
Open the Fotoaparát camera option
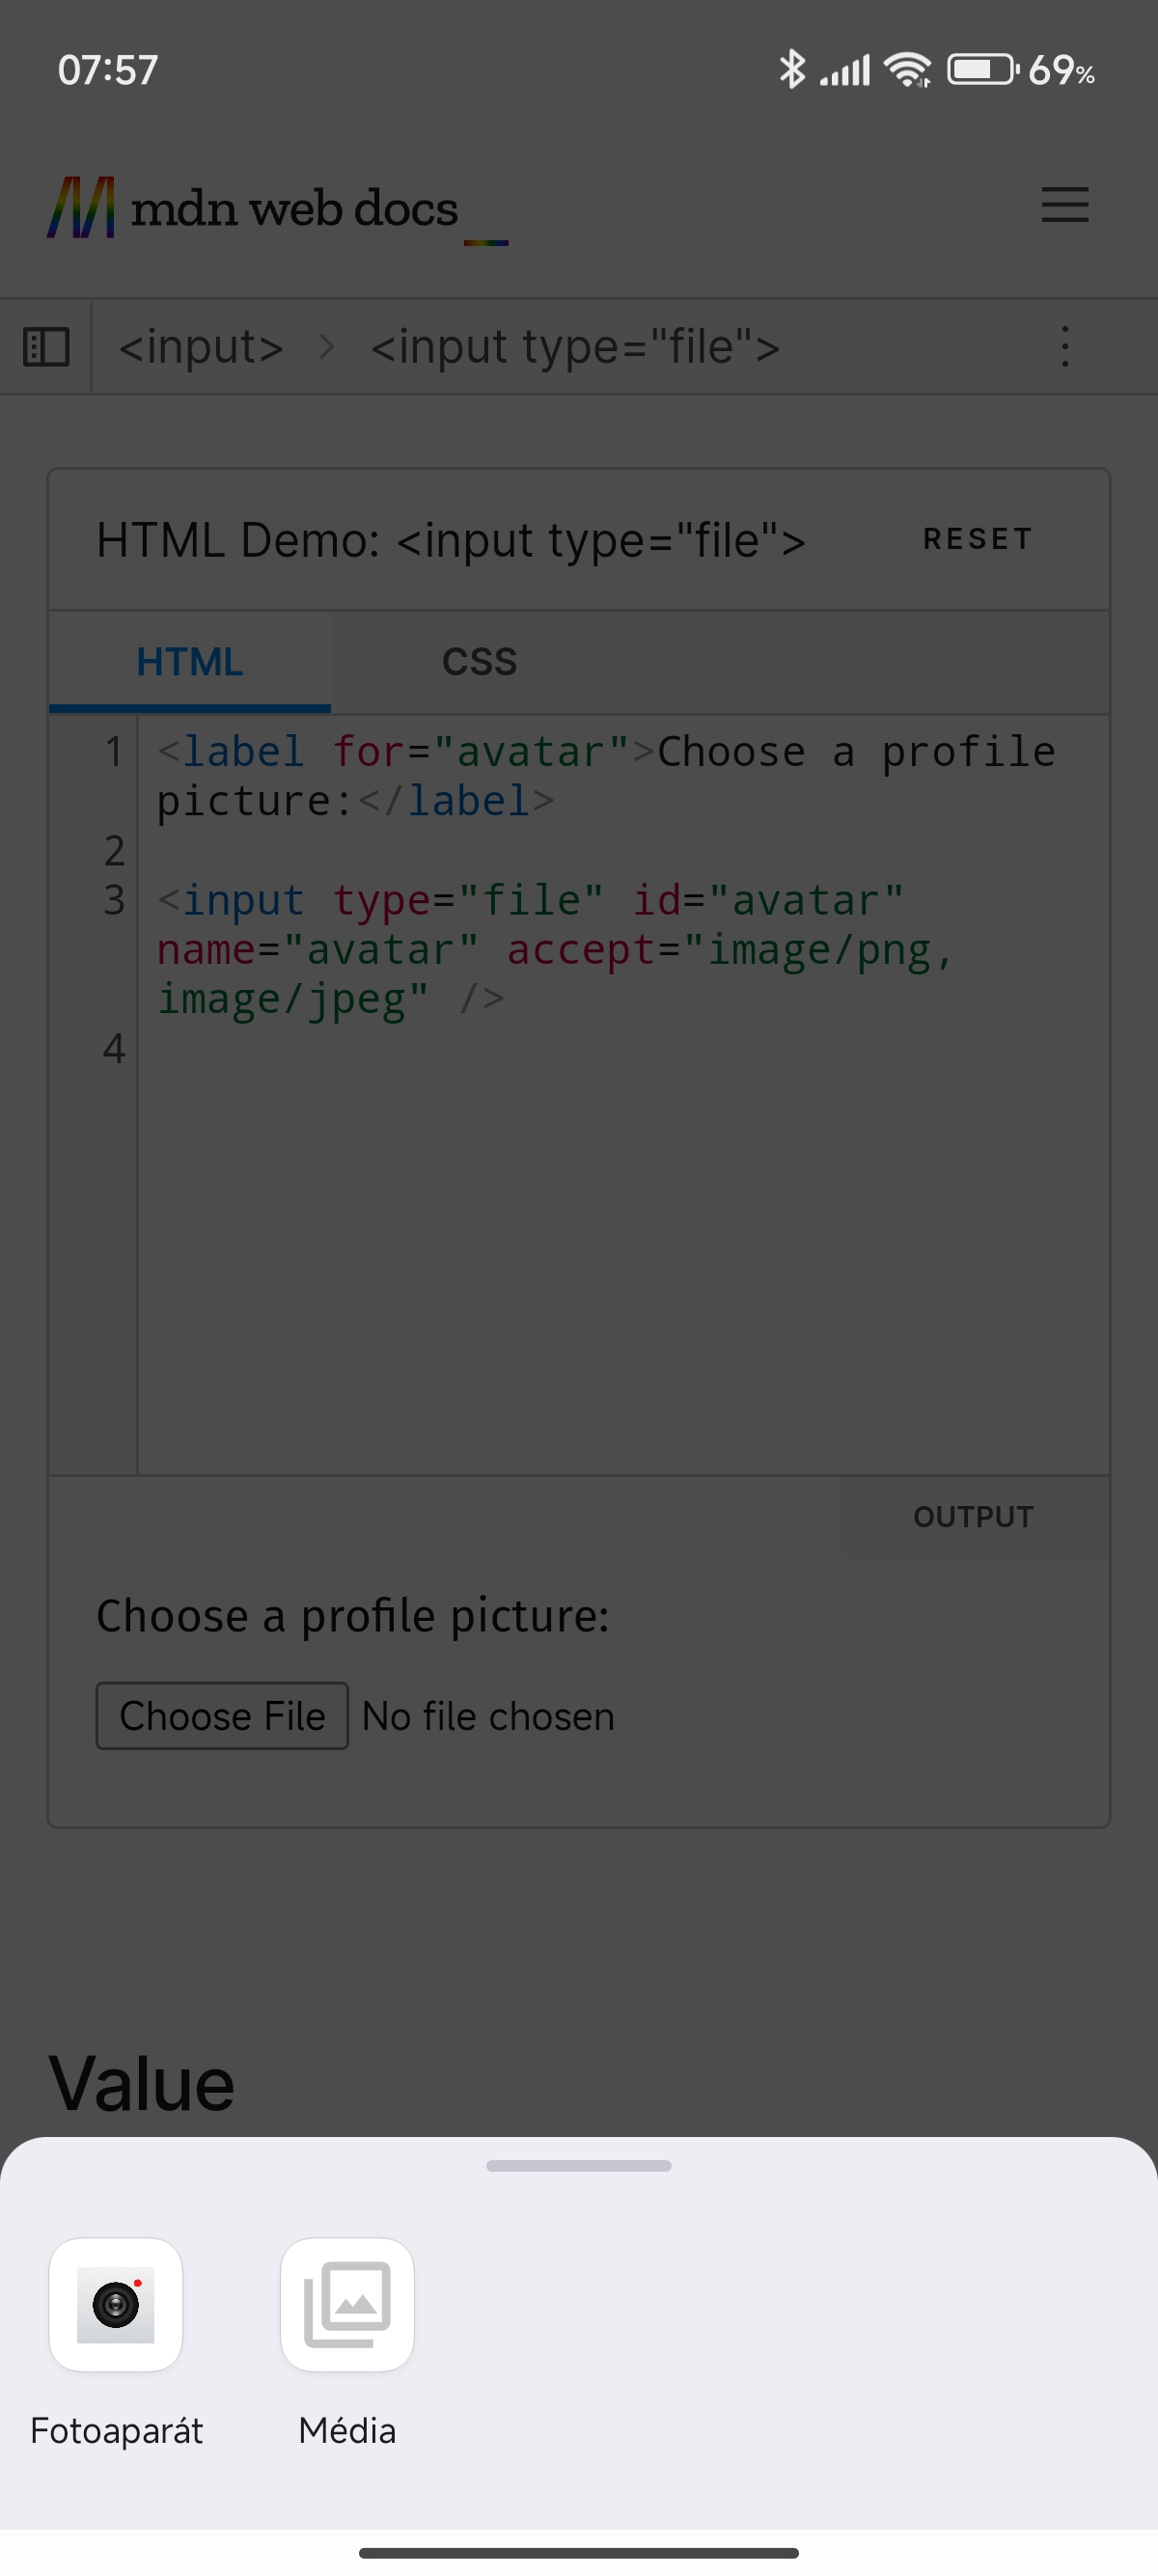116,2304
